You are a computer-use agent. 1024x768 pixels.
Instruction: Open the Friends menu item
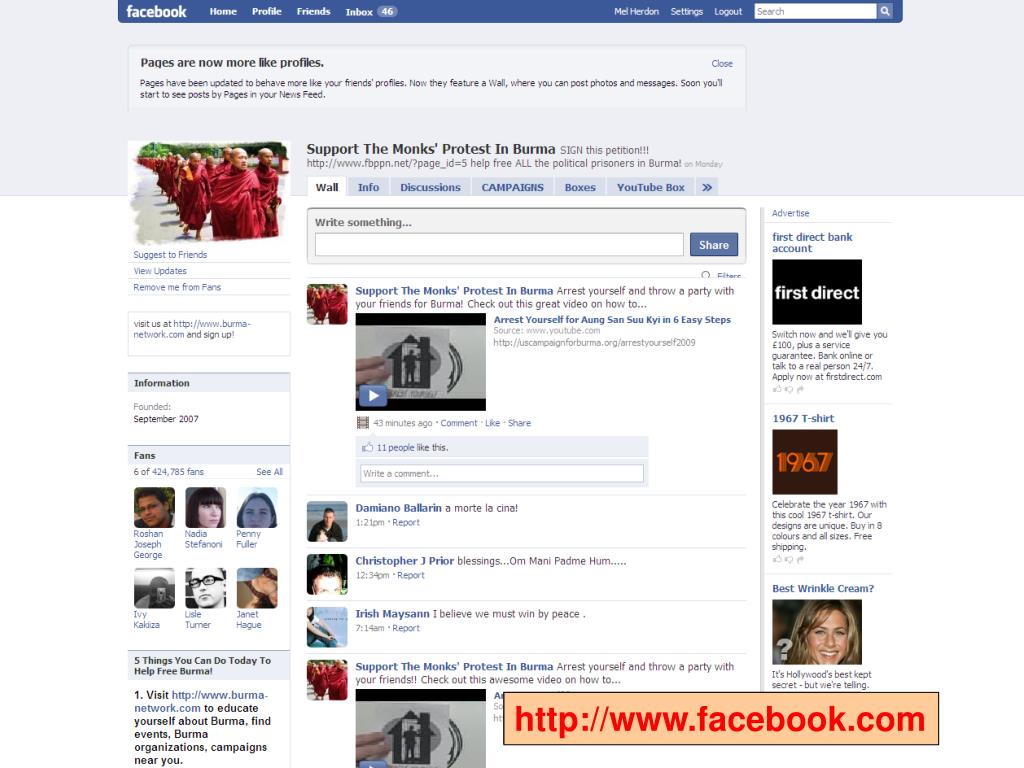pos(313,11)
